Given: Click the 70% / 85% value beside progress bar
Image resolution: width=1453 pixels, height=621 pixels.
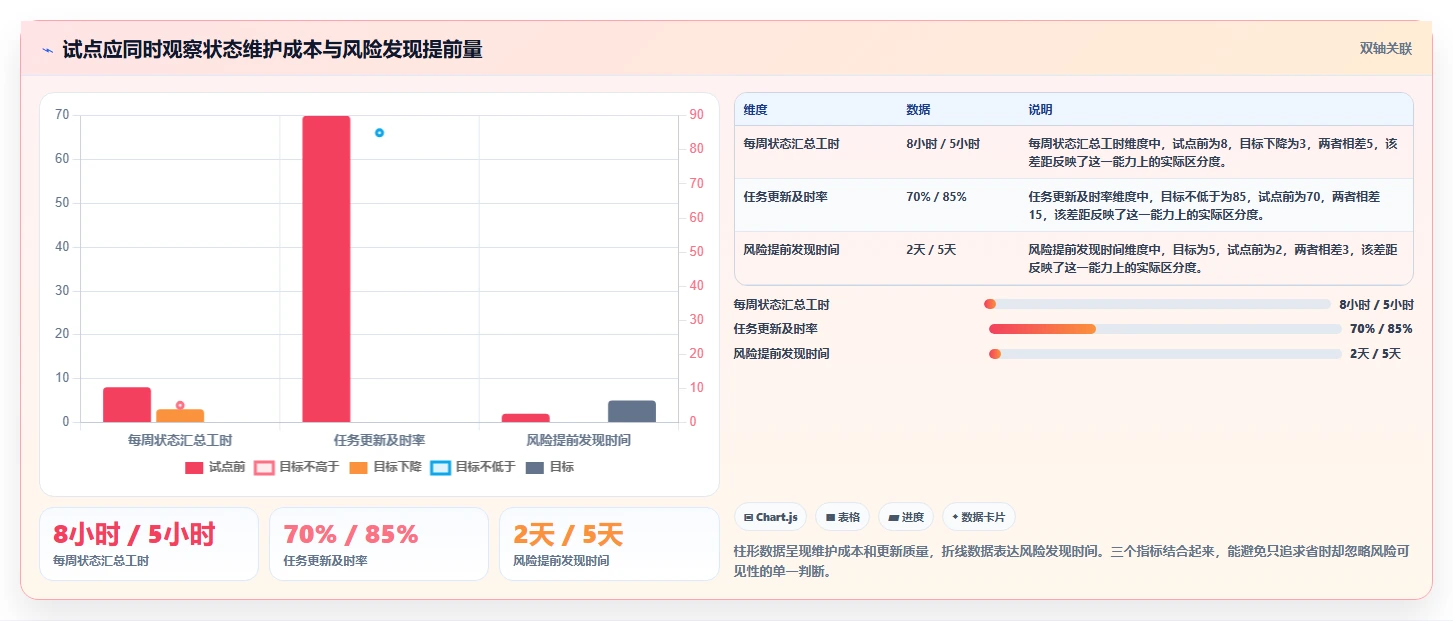Looking at the screenshot, I should pyautogui.click(x=1381, y=329).
